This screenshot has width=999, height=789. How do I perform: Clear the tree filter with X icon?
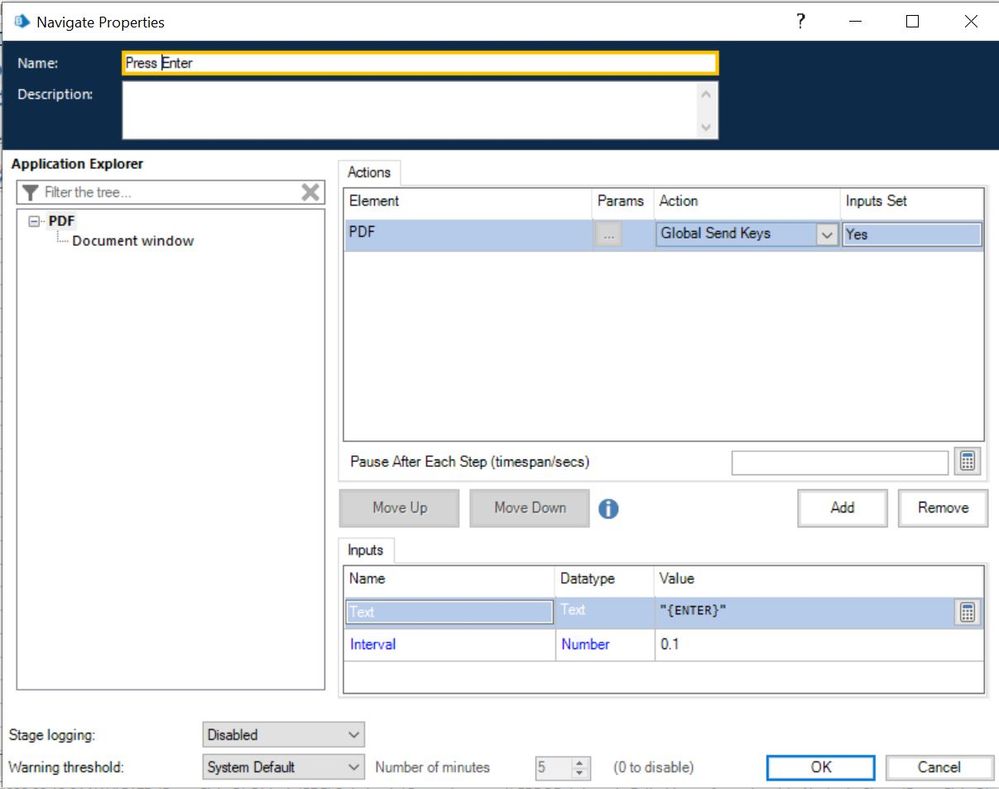point(311,192)
